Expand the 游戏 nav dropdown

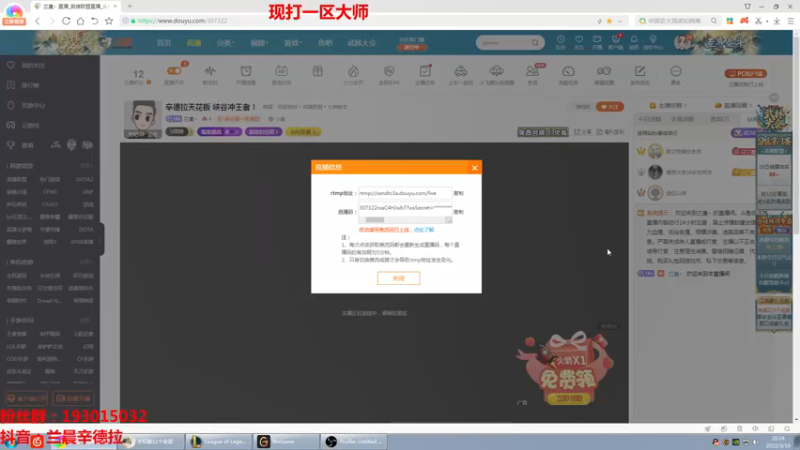click(x=292, y=43)
